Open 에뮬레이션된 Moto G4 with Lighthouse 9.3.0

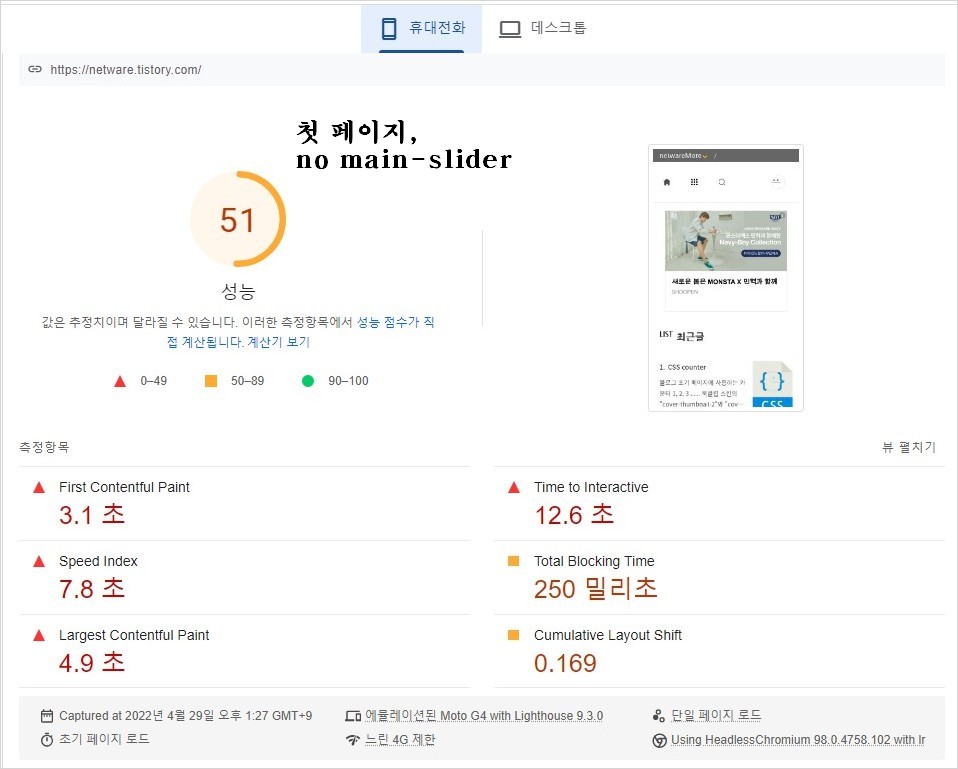tap(484, 716)
